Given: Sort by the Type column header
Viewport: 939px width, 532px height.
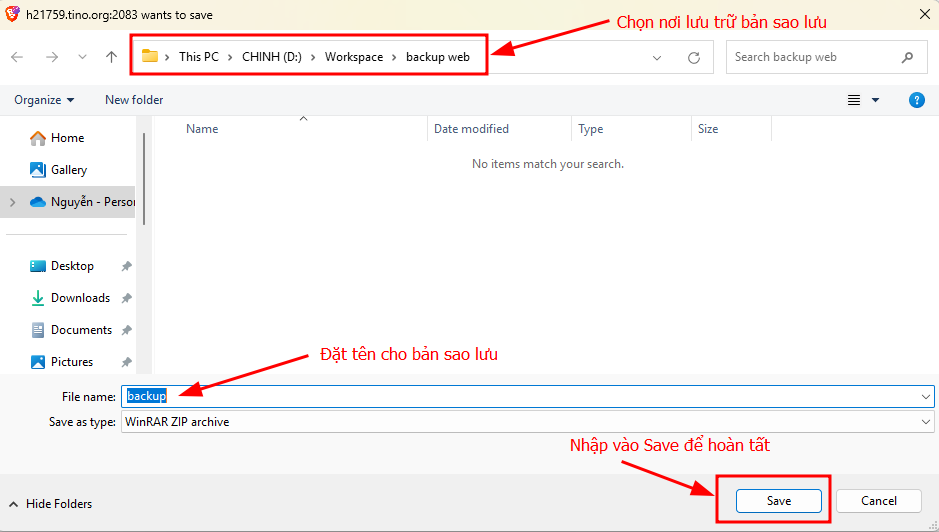Looking at the screenshot, I should pyautogui.click(x=590, y=129).
